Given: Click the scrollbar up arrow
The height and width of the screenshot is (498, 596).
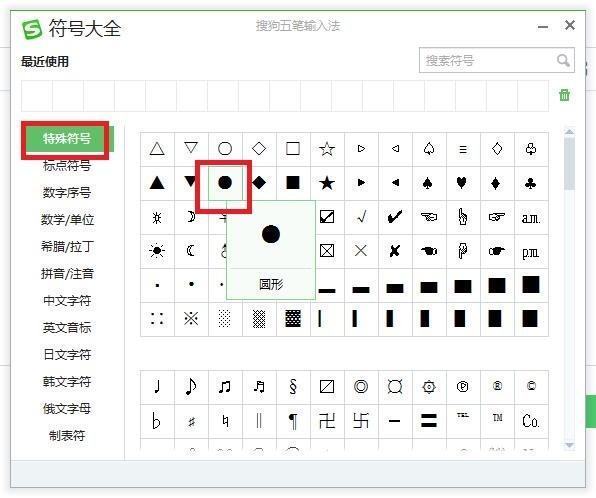Looking at the screenshot, I should coord(569,132).
